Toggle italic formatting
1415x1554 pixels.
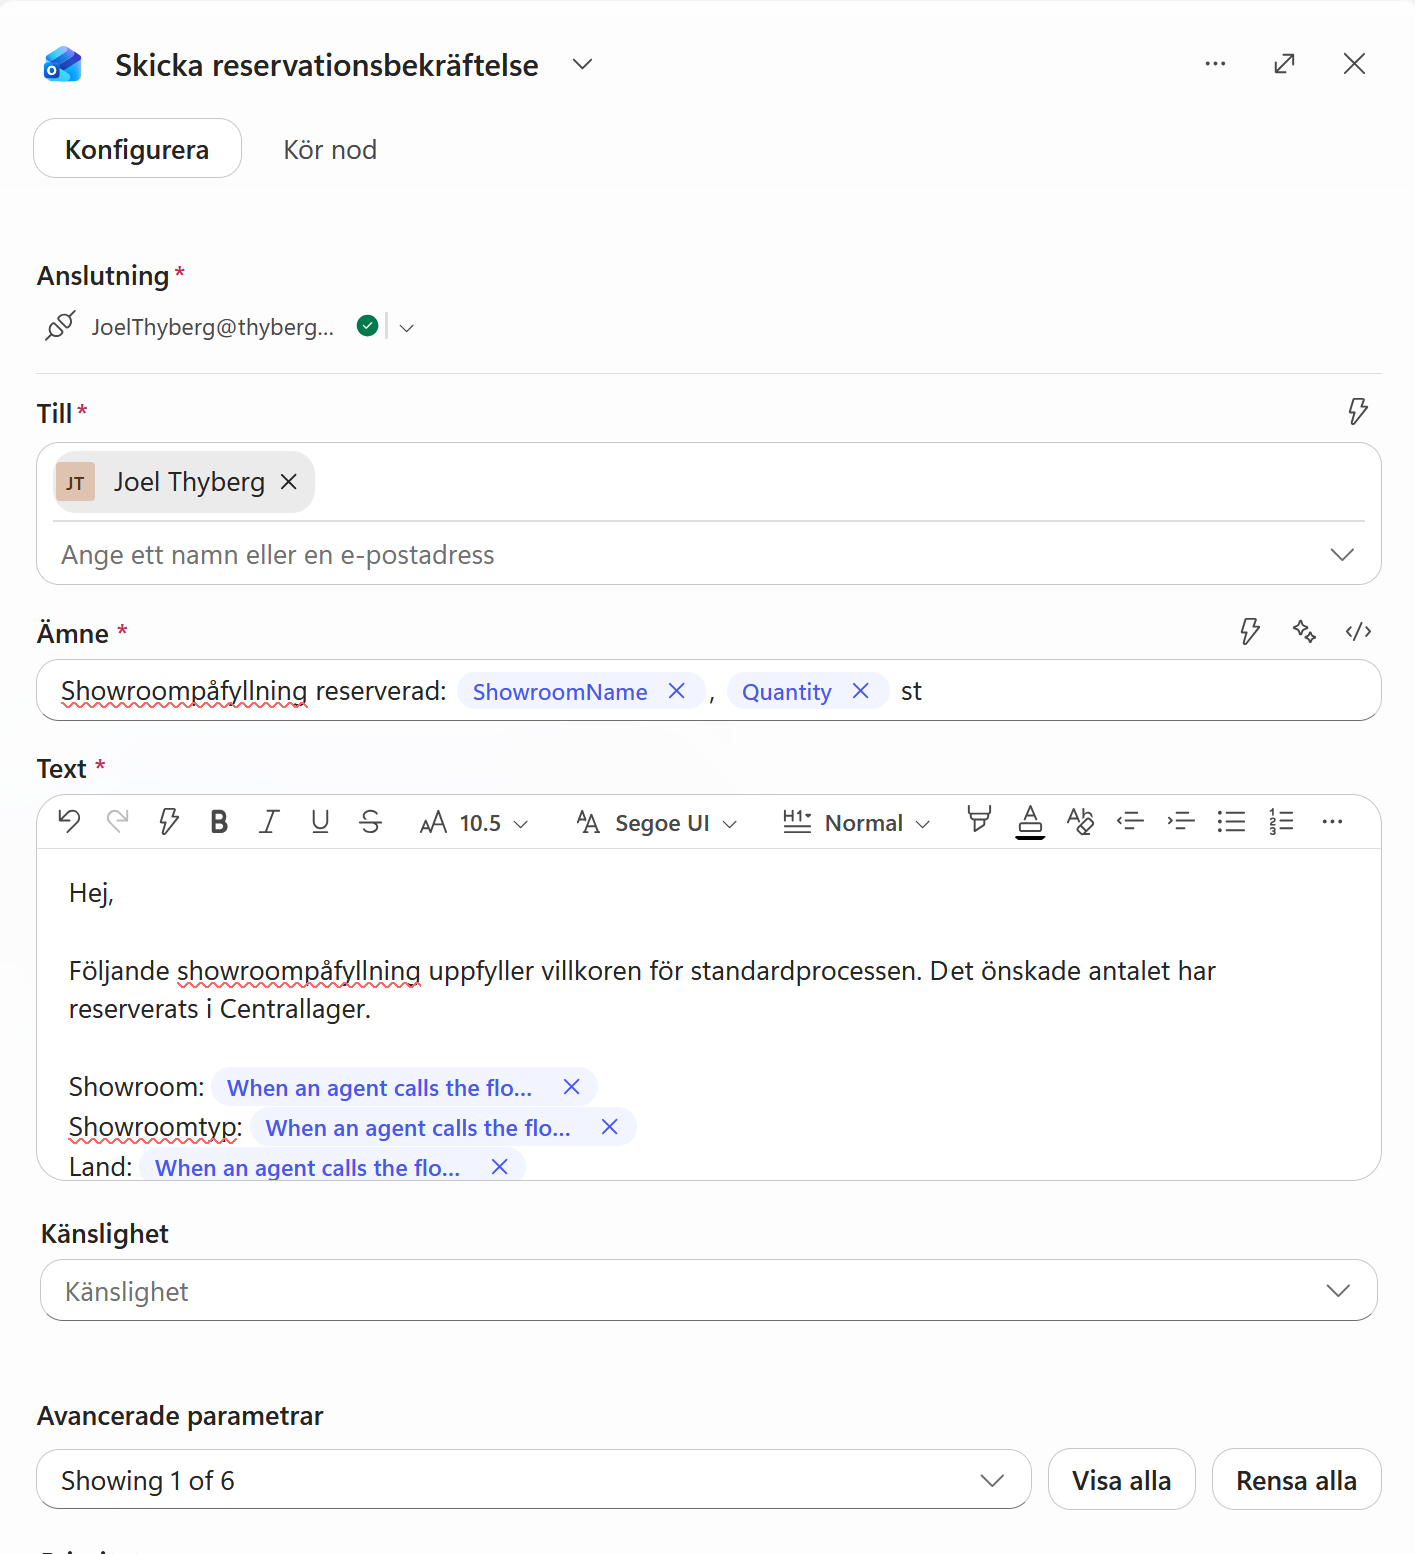[x=269, y=822]
